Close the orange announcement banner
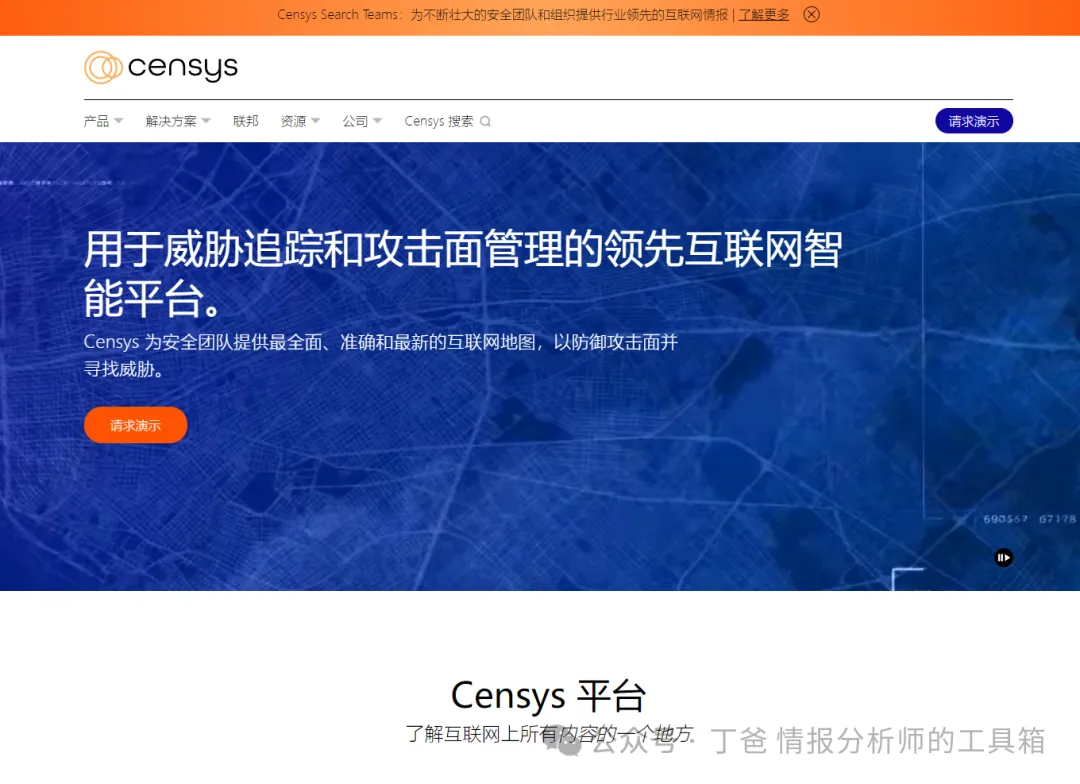The height and width of the screenshot is (784, 1080). coord(811,14)
